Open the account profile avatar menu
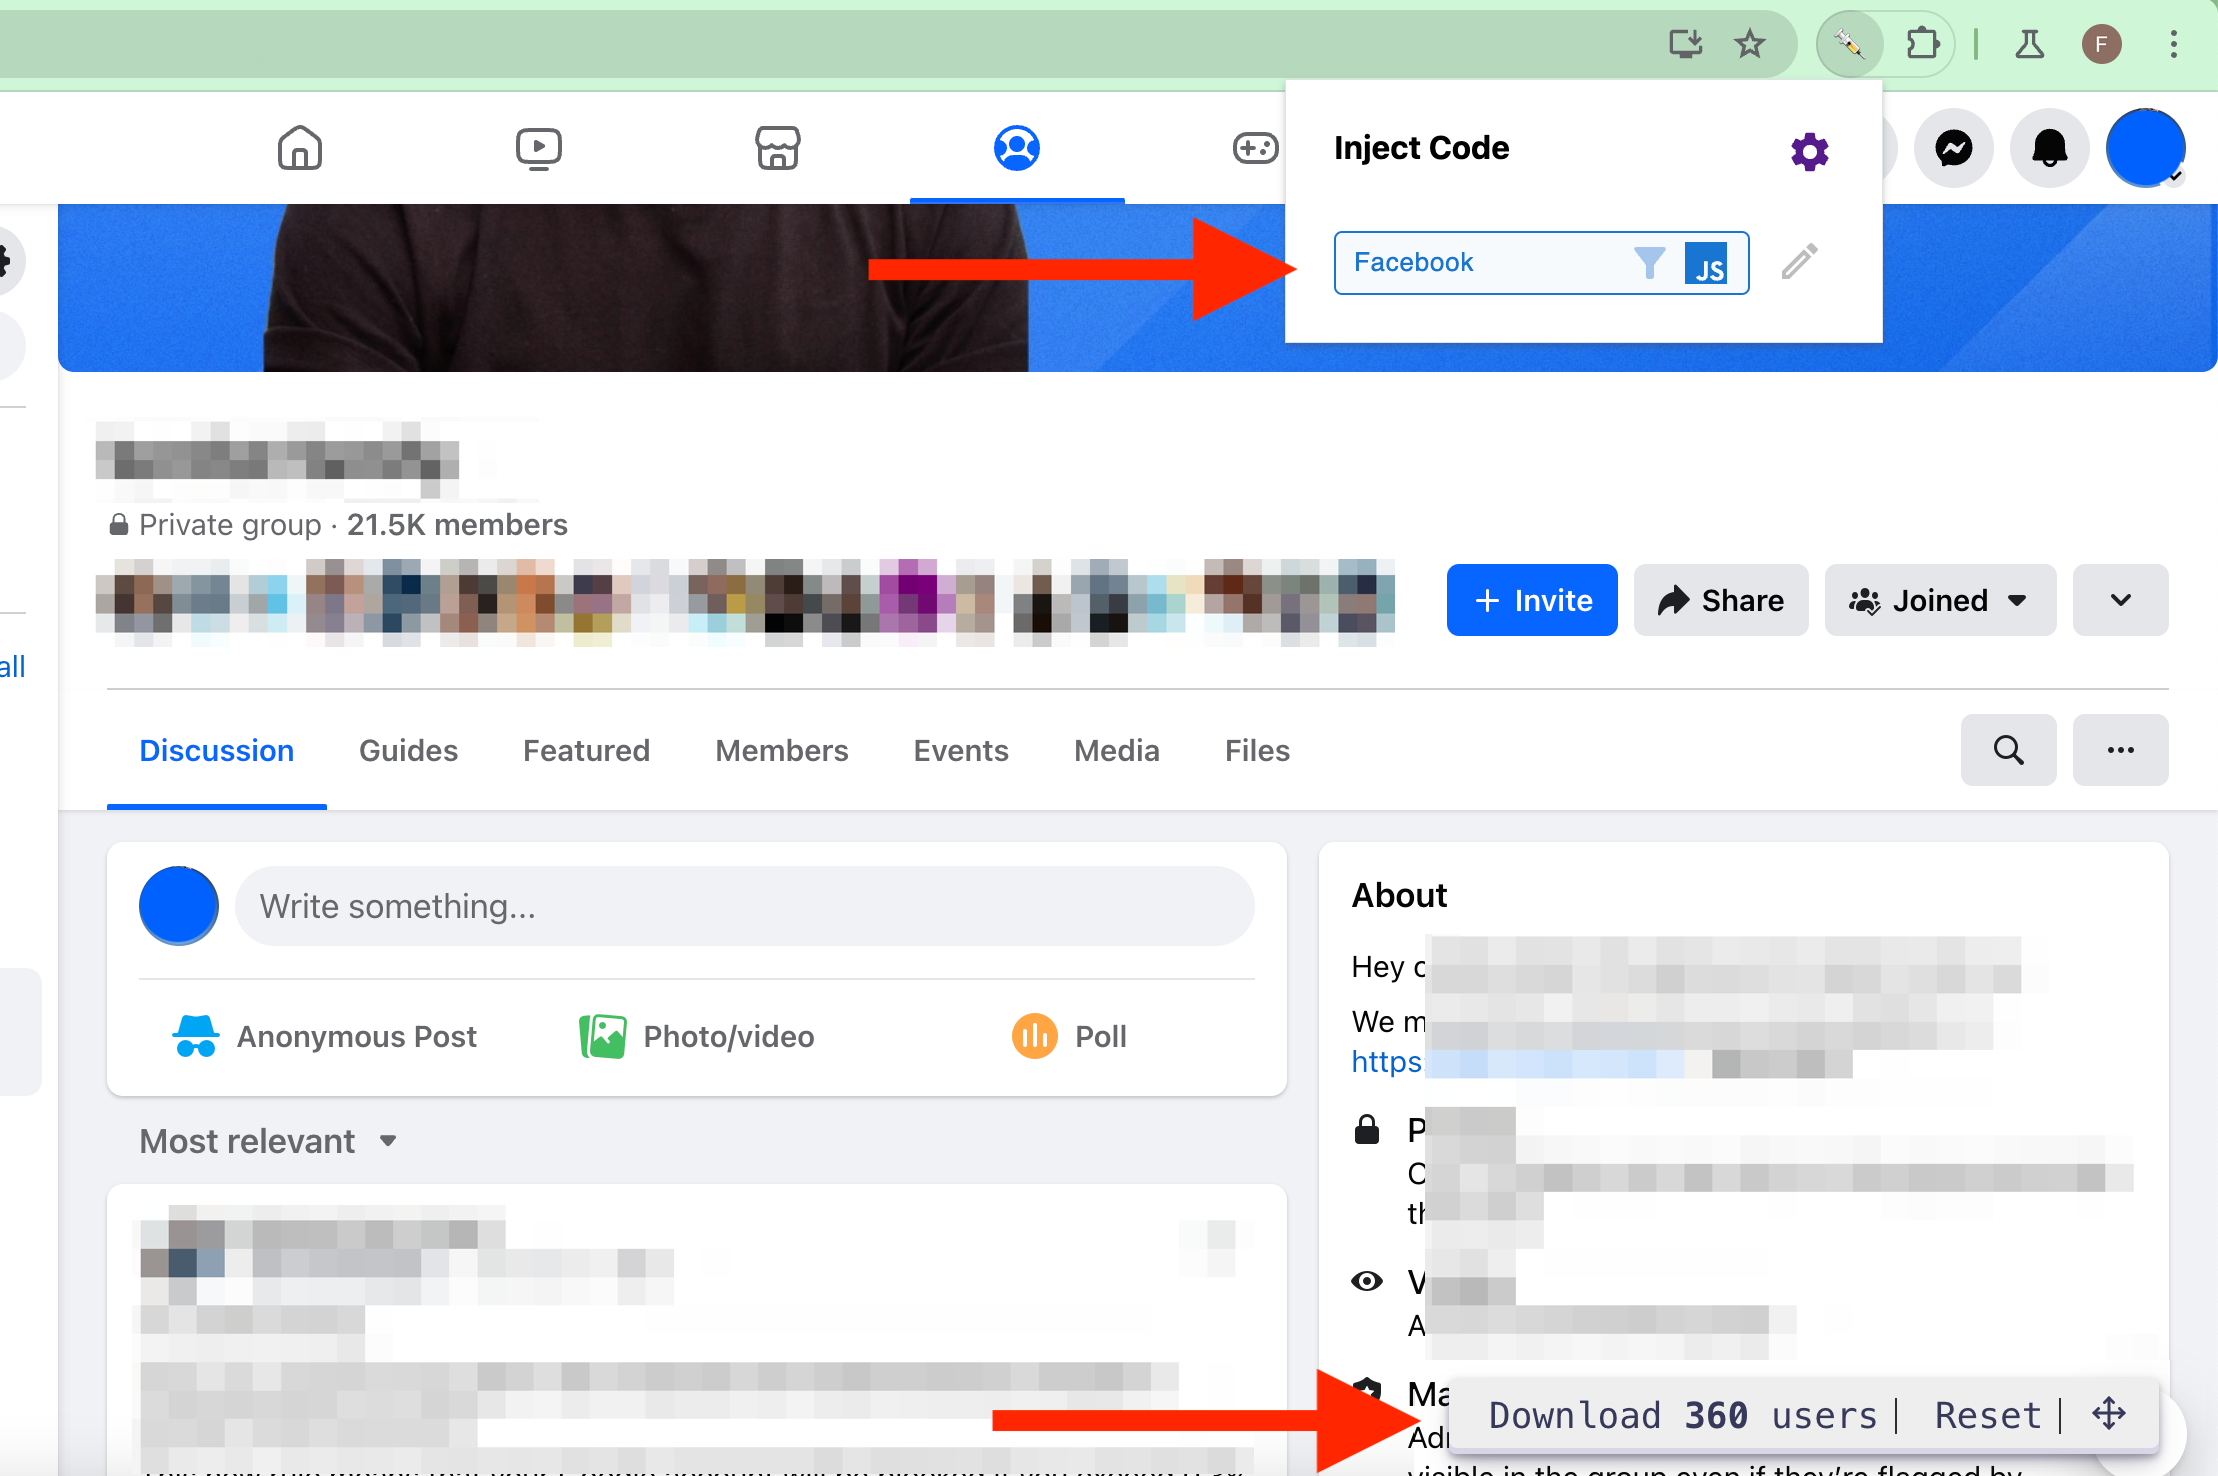The image size is (2218, 1476). coord(2146,148)
